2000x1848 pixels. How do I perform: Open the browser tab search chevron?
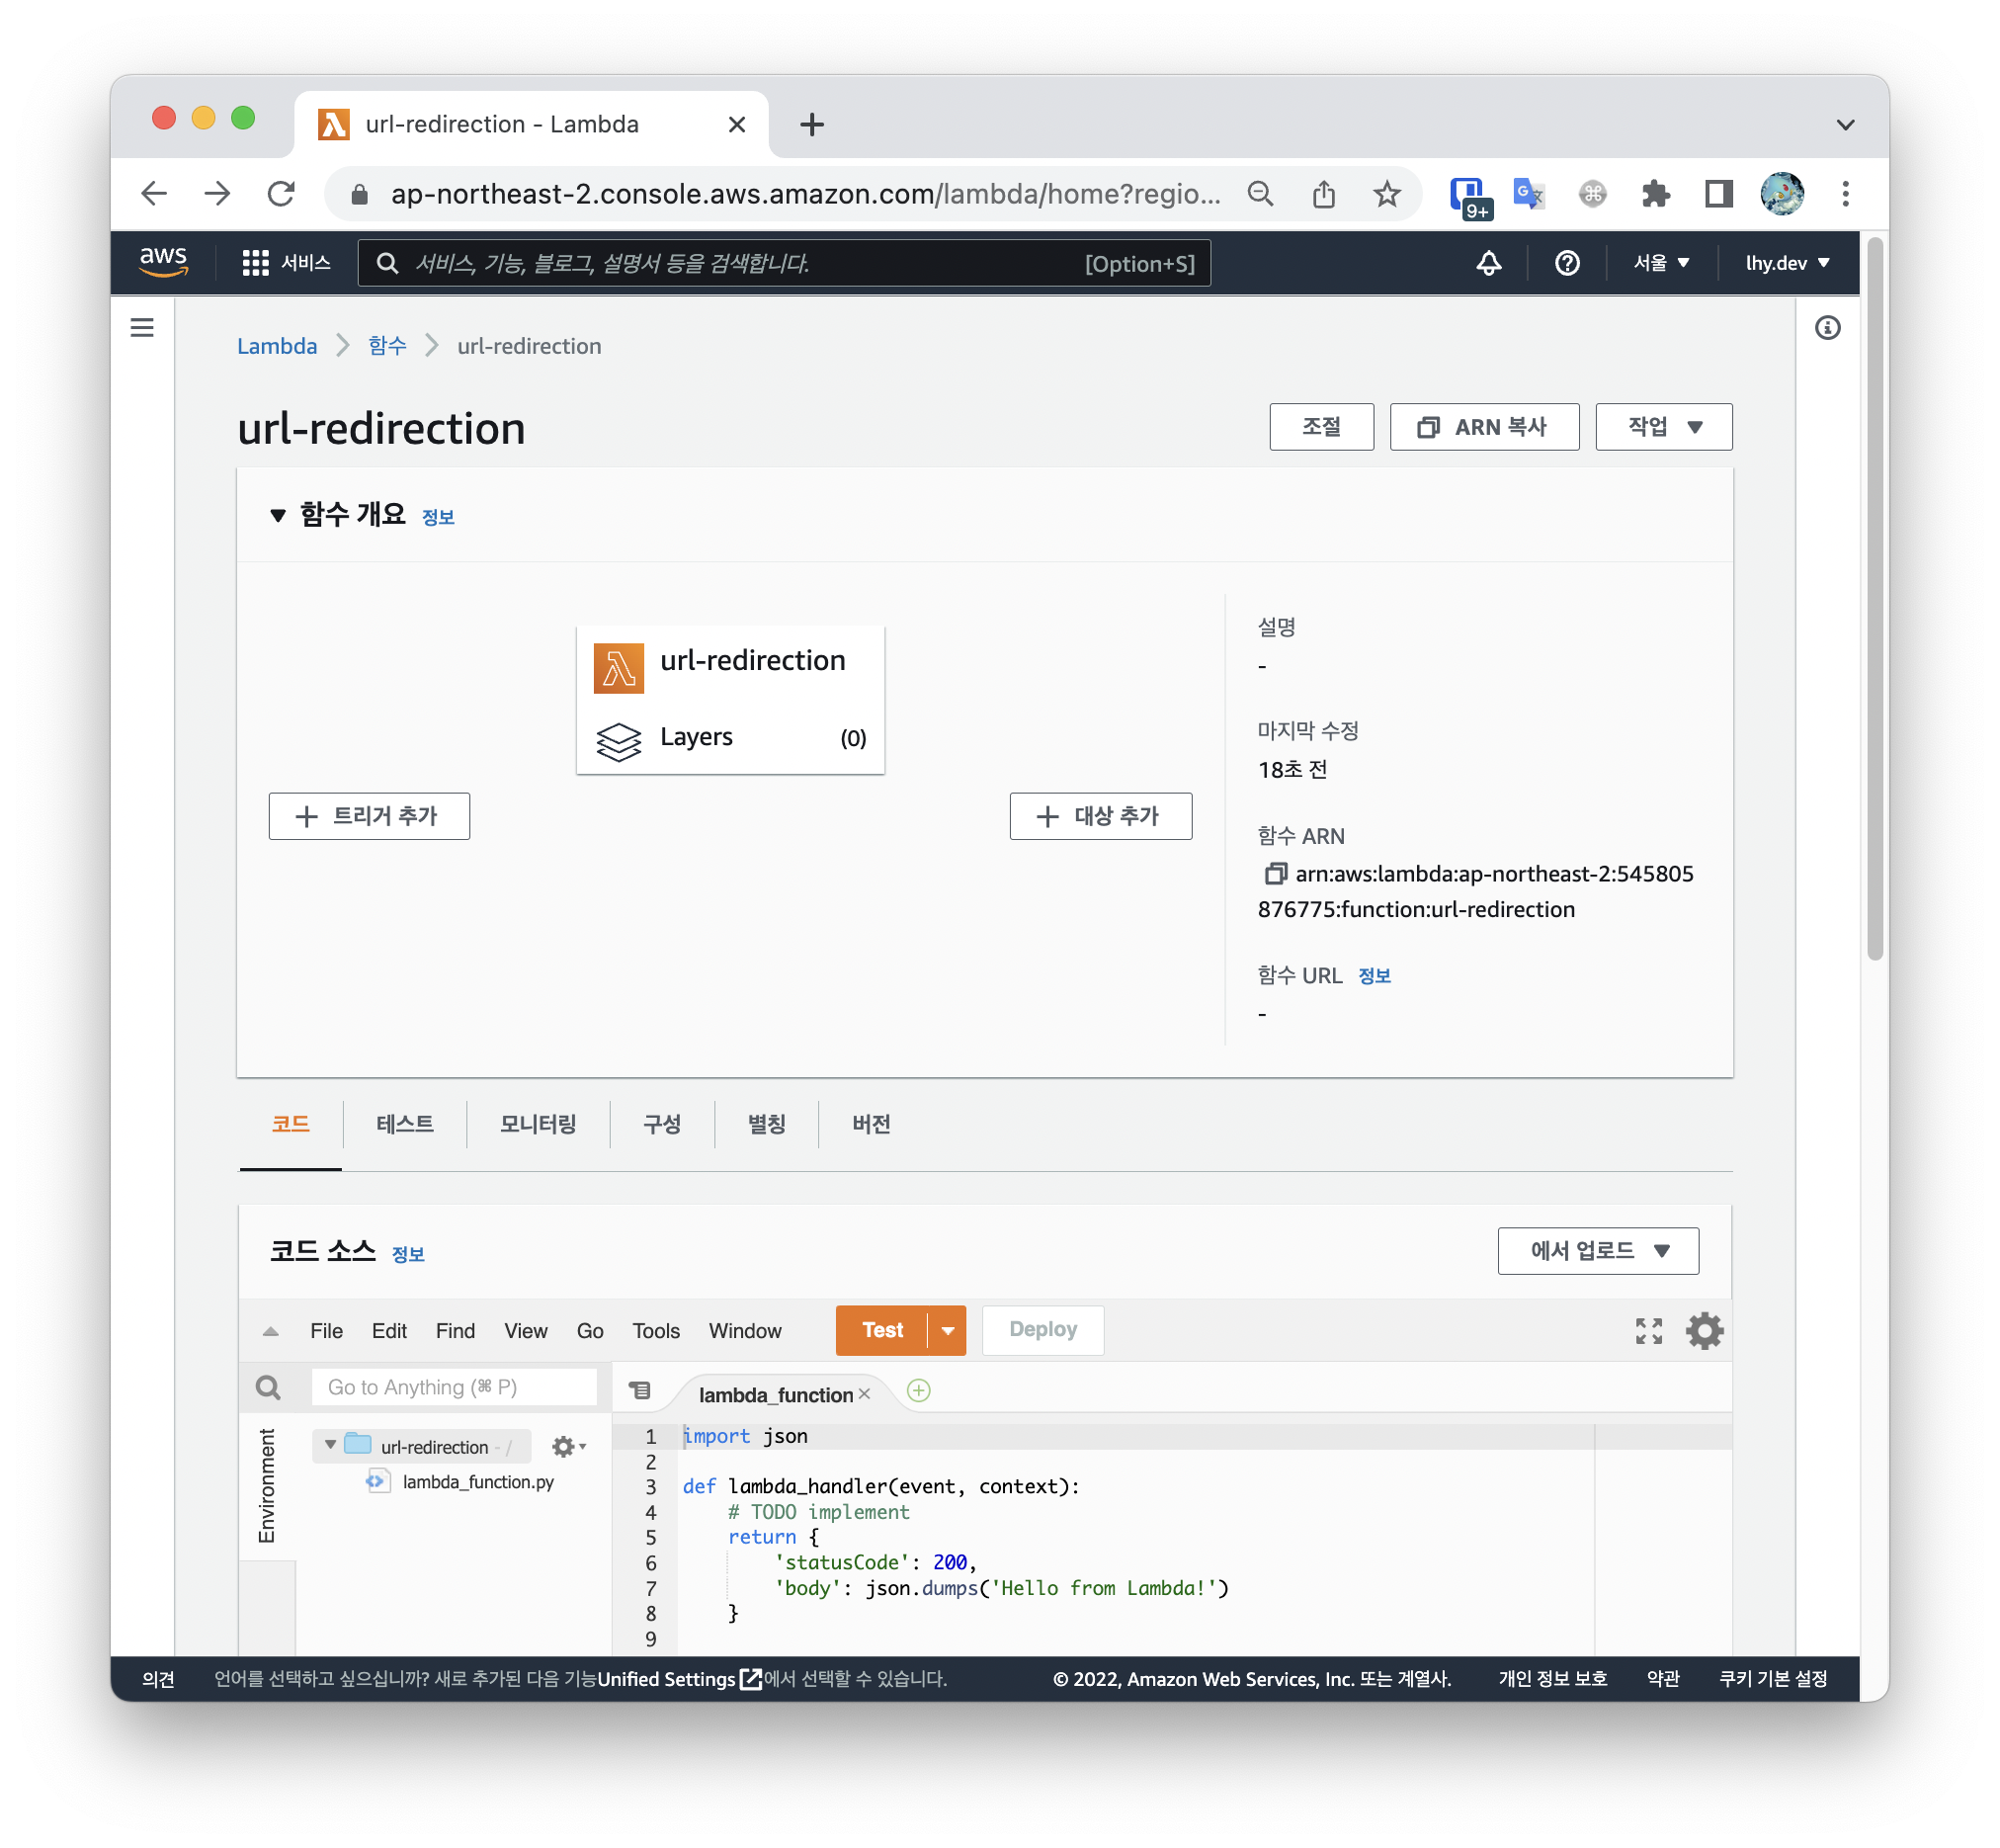pyautogui.click(x=1845, y=124)
